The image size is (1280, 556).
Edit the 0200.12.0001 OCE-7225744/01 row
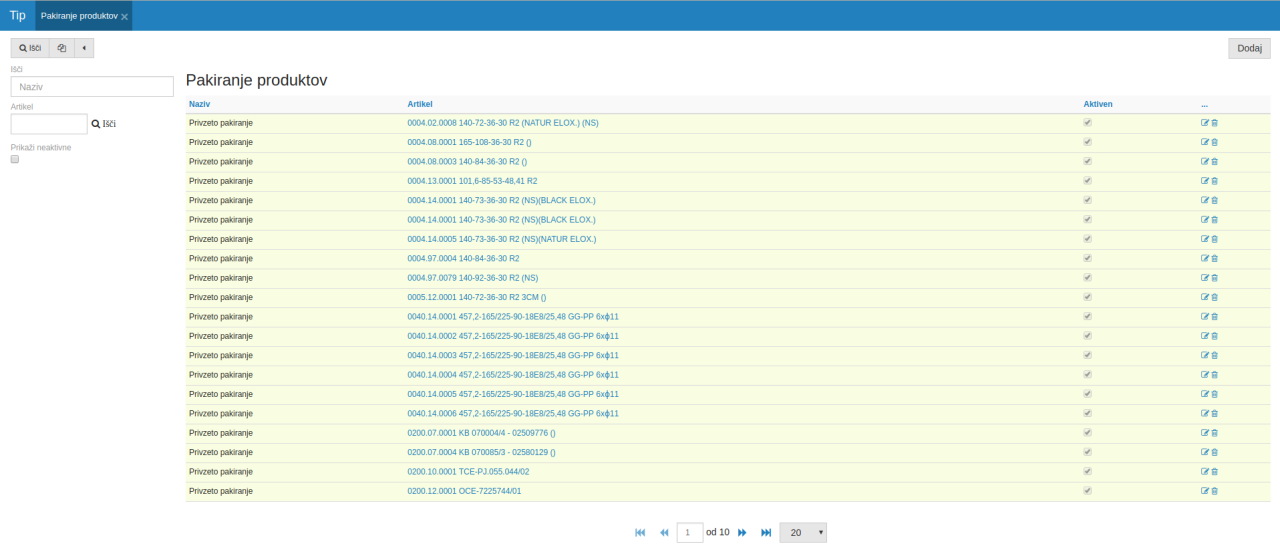1205,491
